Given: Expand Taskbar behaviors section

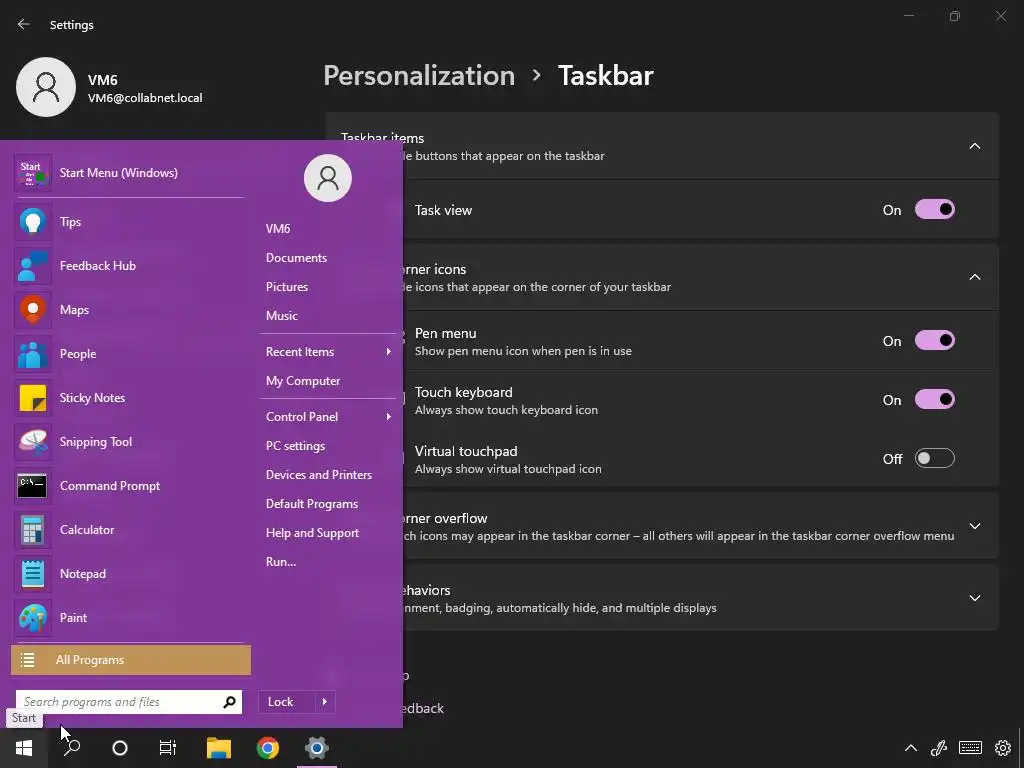Looking at the screenshot, I should (974, 598).
